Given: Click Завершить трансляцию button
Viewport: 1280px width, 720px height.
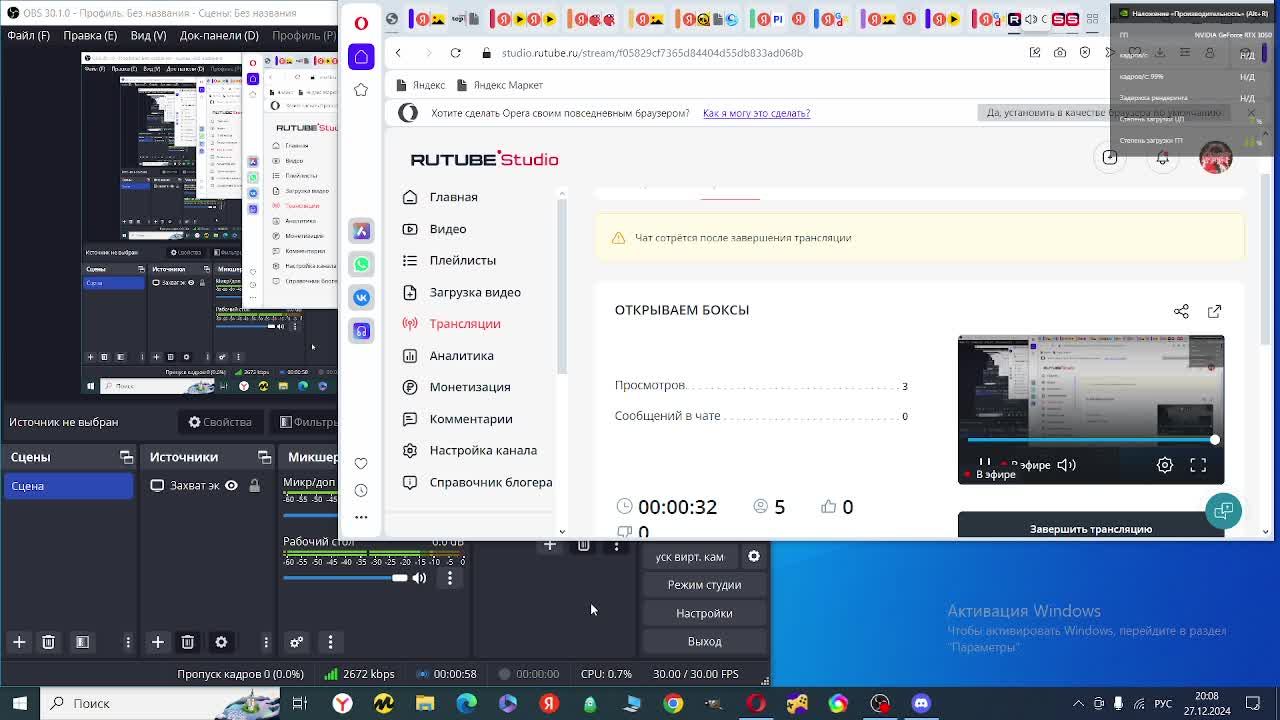Looking at the screenshot, I should coord(1091,525).
